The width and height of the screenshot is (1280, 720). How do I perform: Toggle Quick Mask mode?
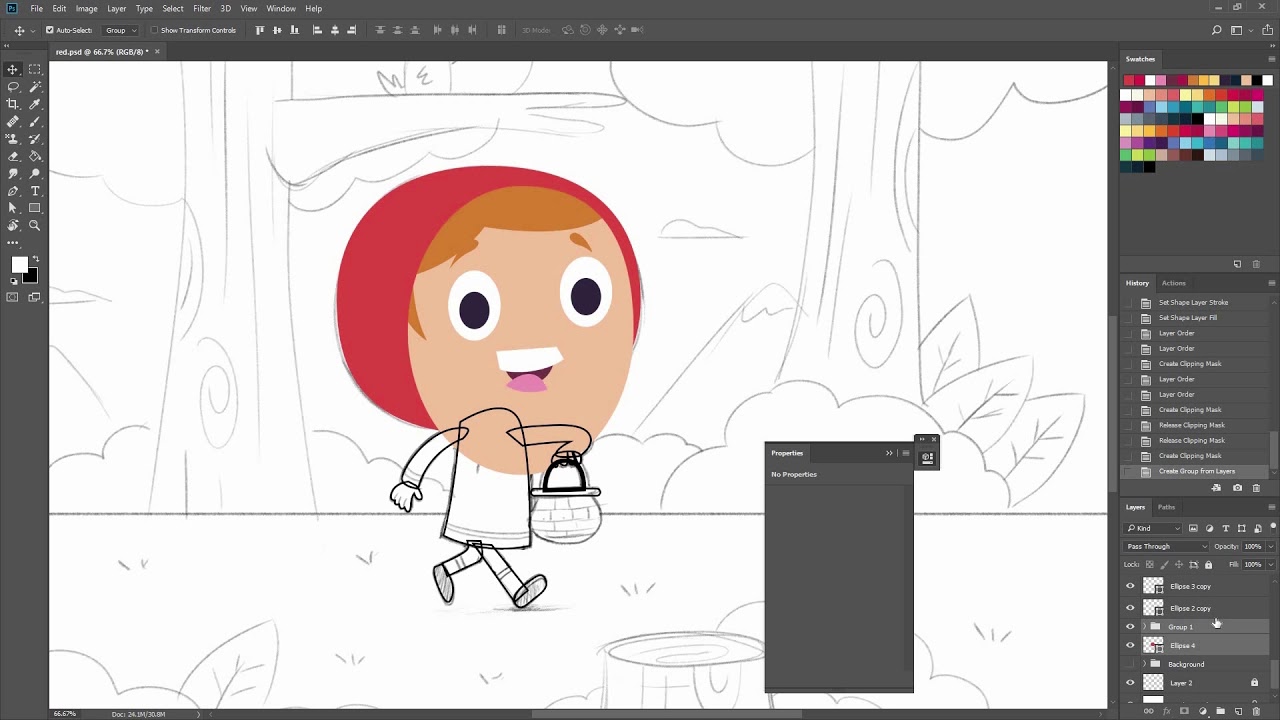click(13, 297)
